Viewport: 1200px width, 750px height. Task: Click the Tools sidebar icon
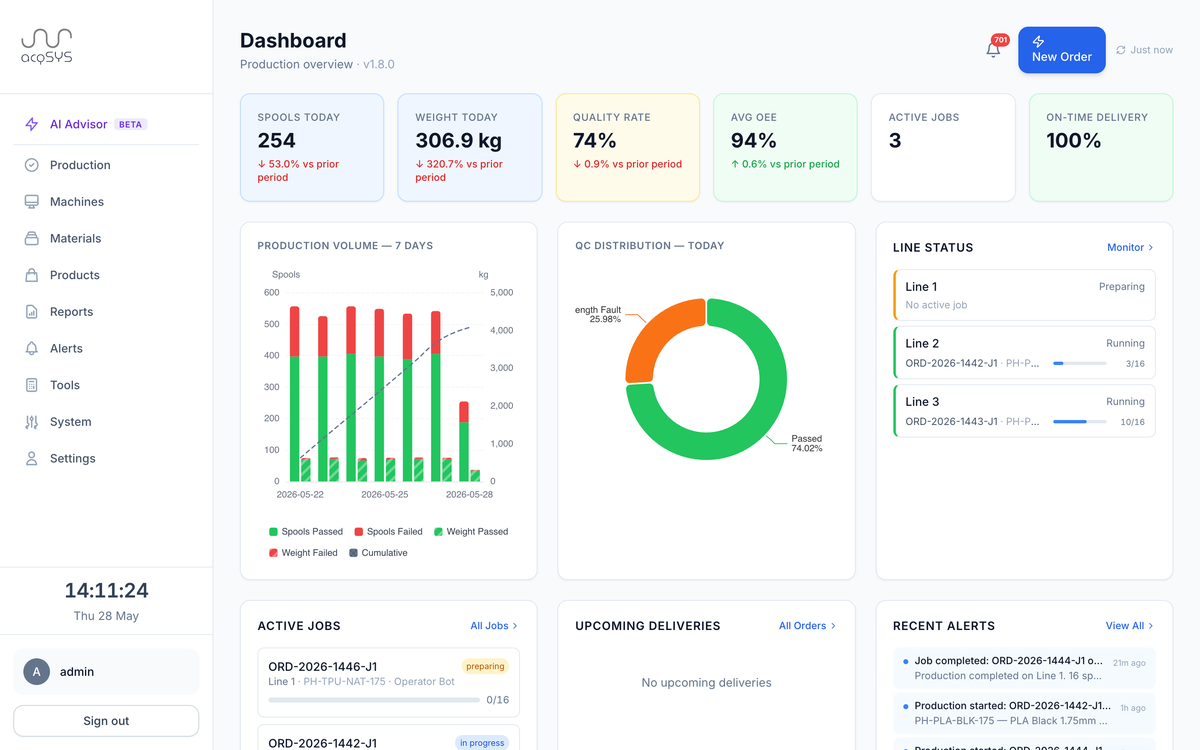pos(32,385)
